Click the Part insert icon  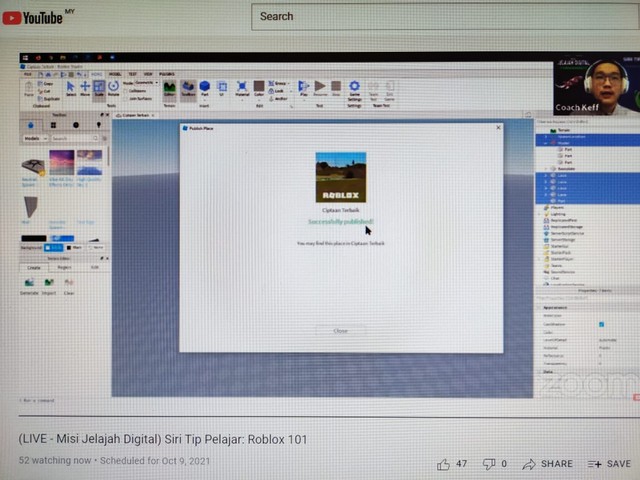click(204, 88)
